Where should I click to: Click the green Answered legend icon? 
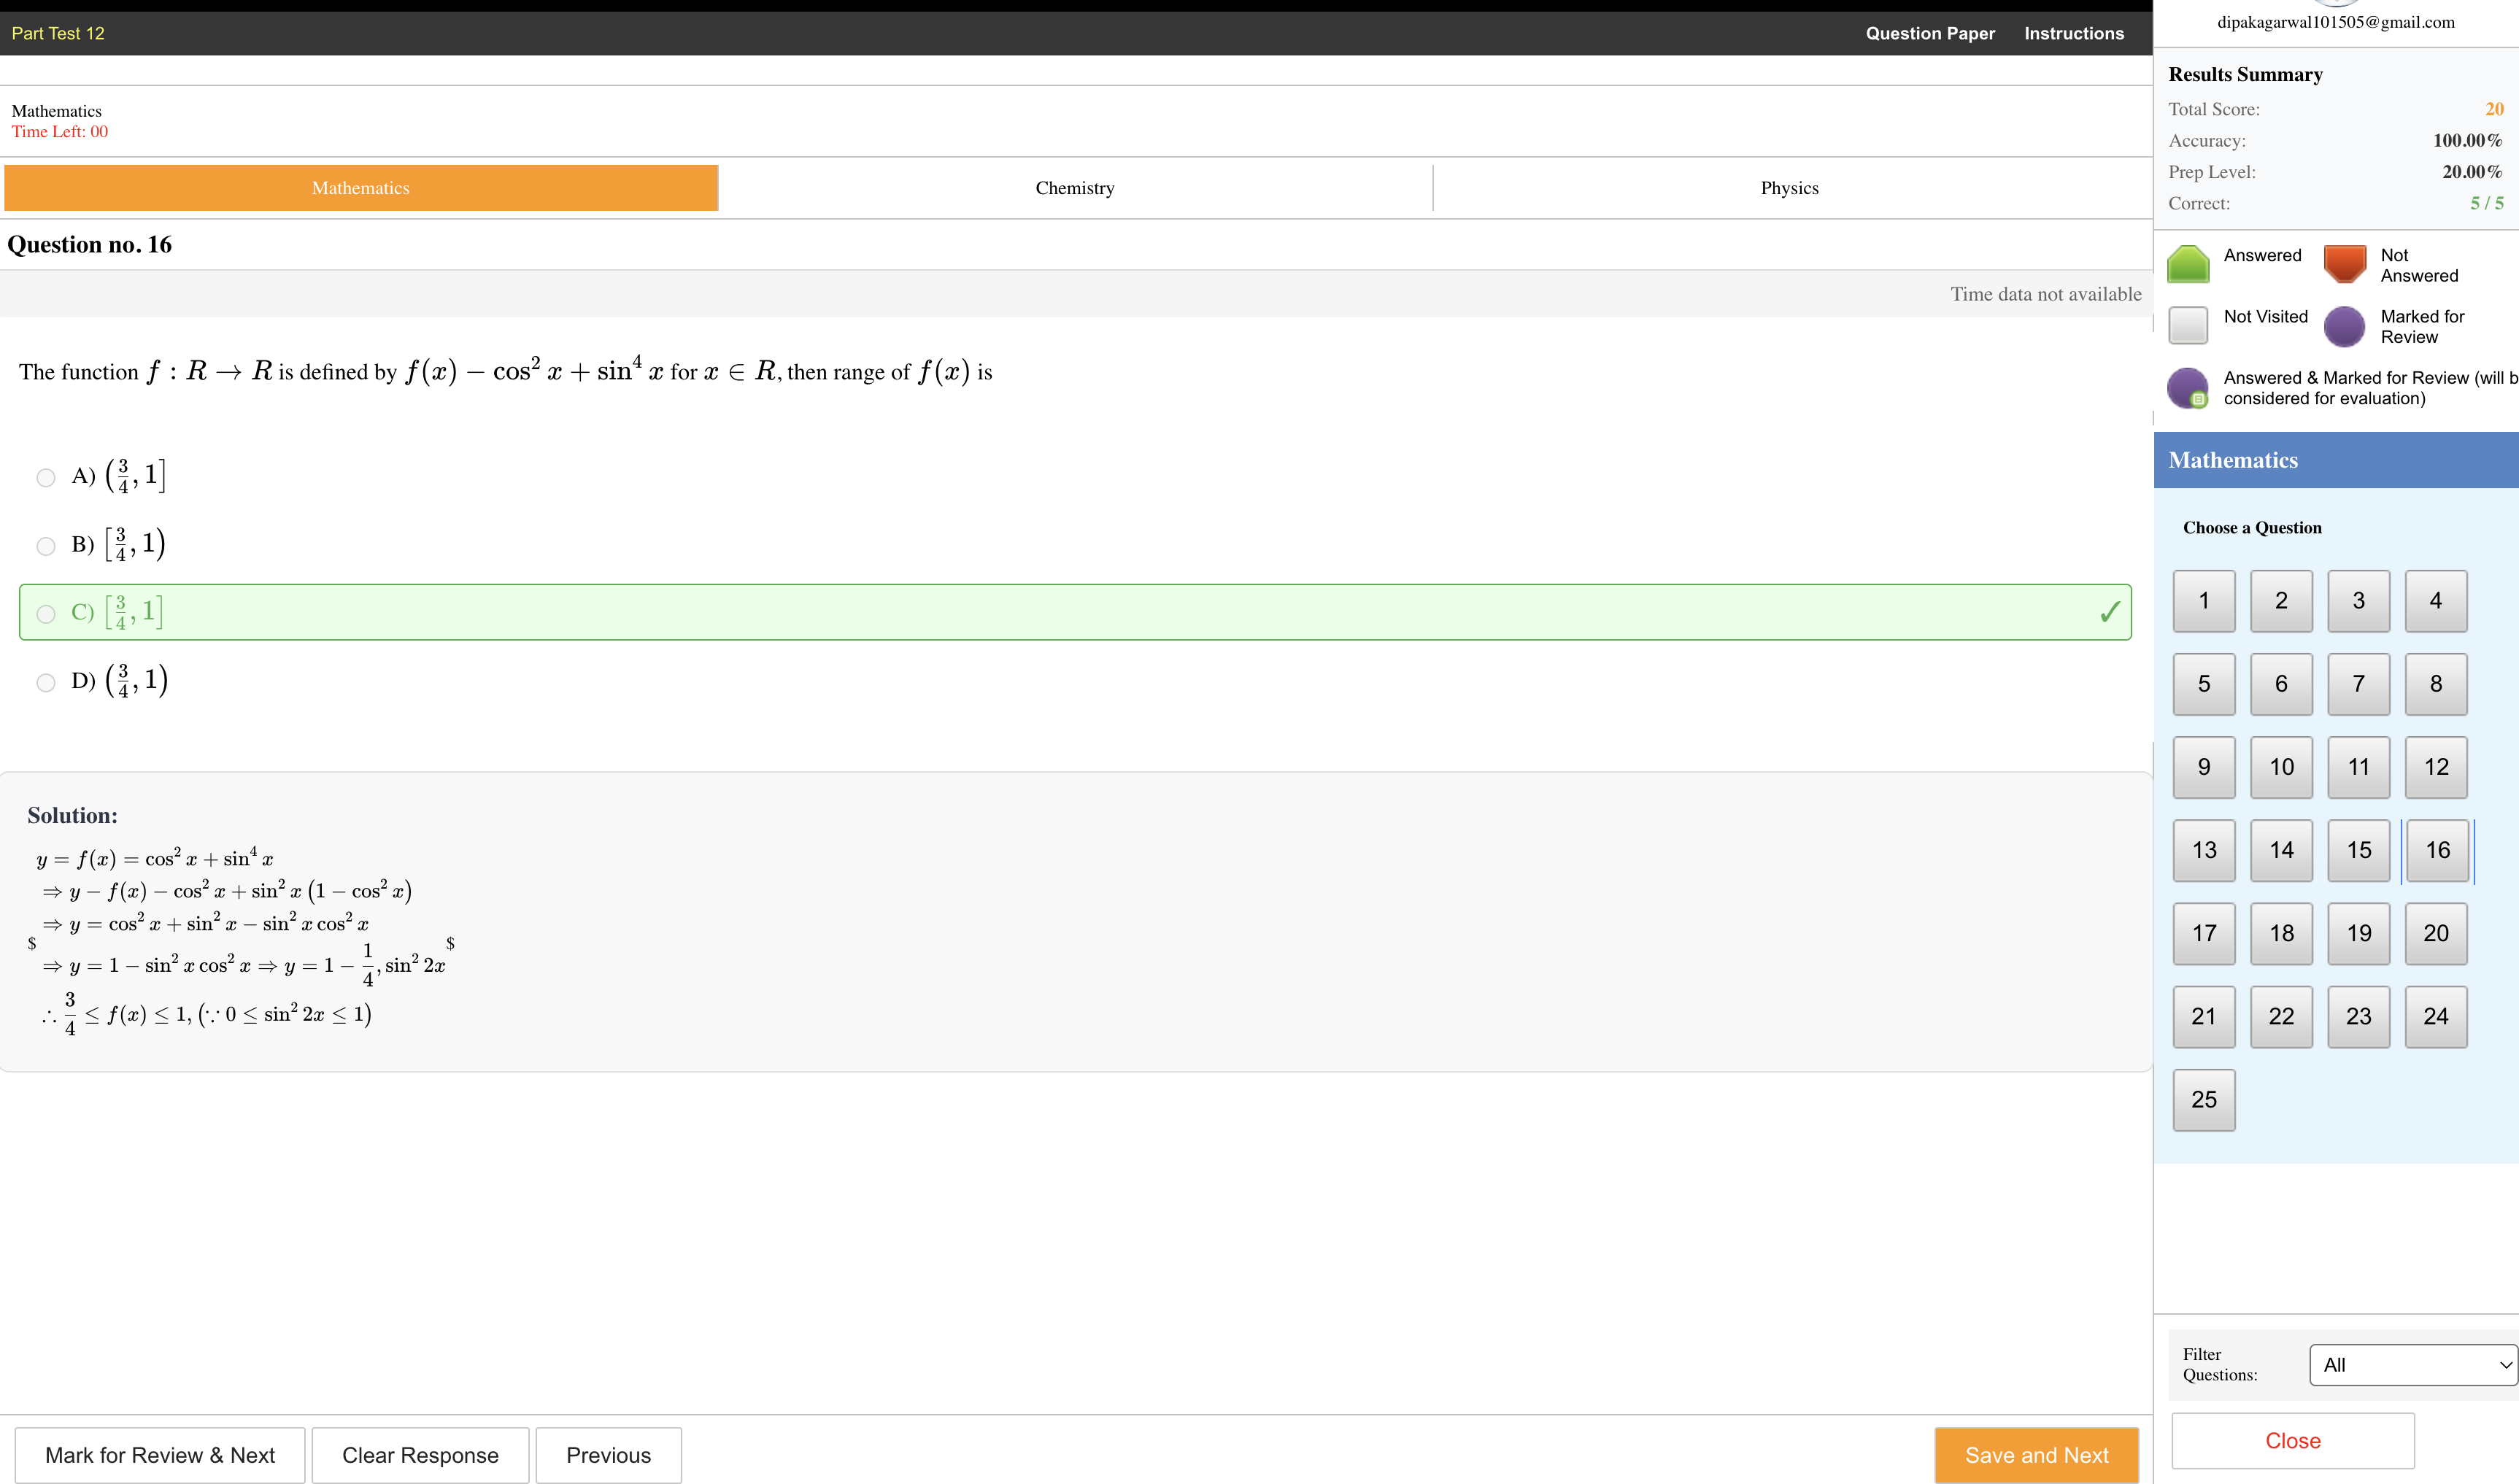tap(2187, 265)
